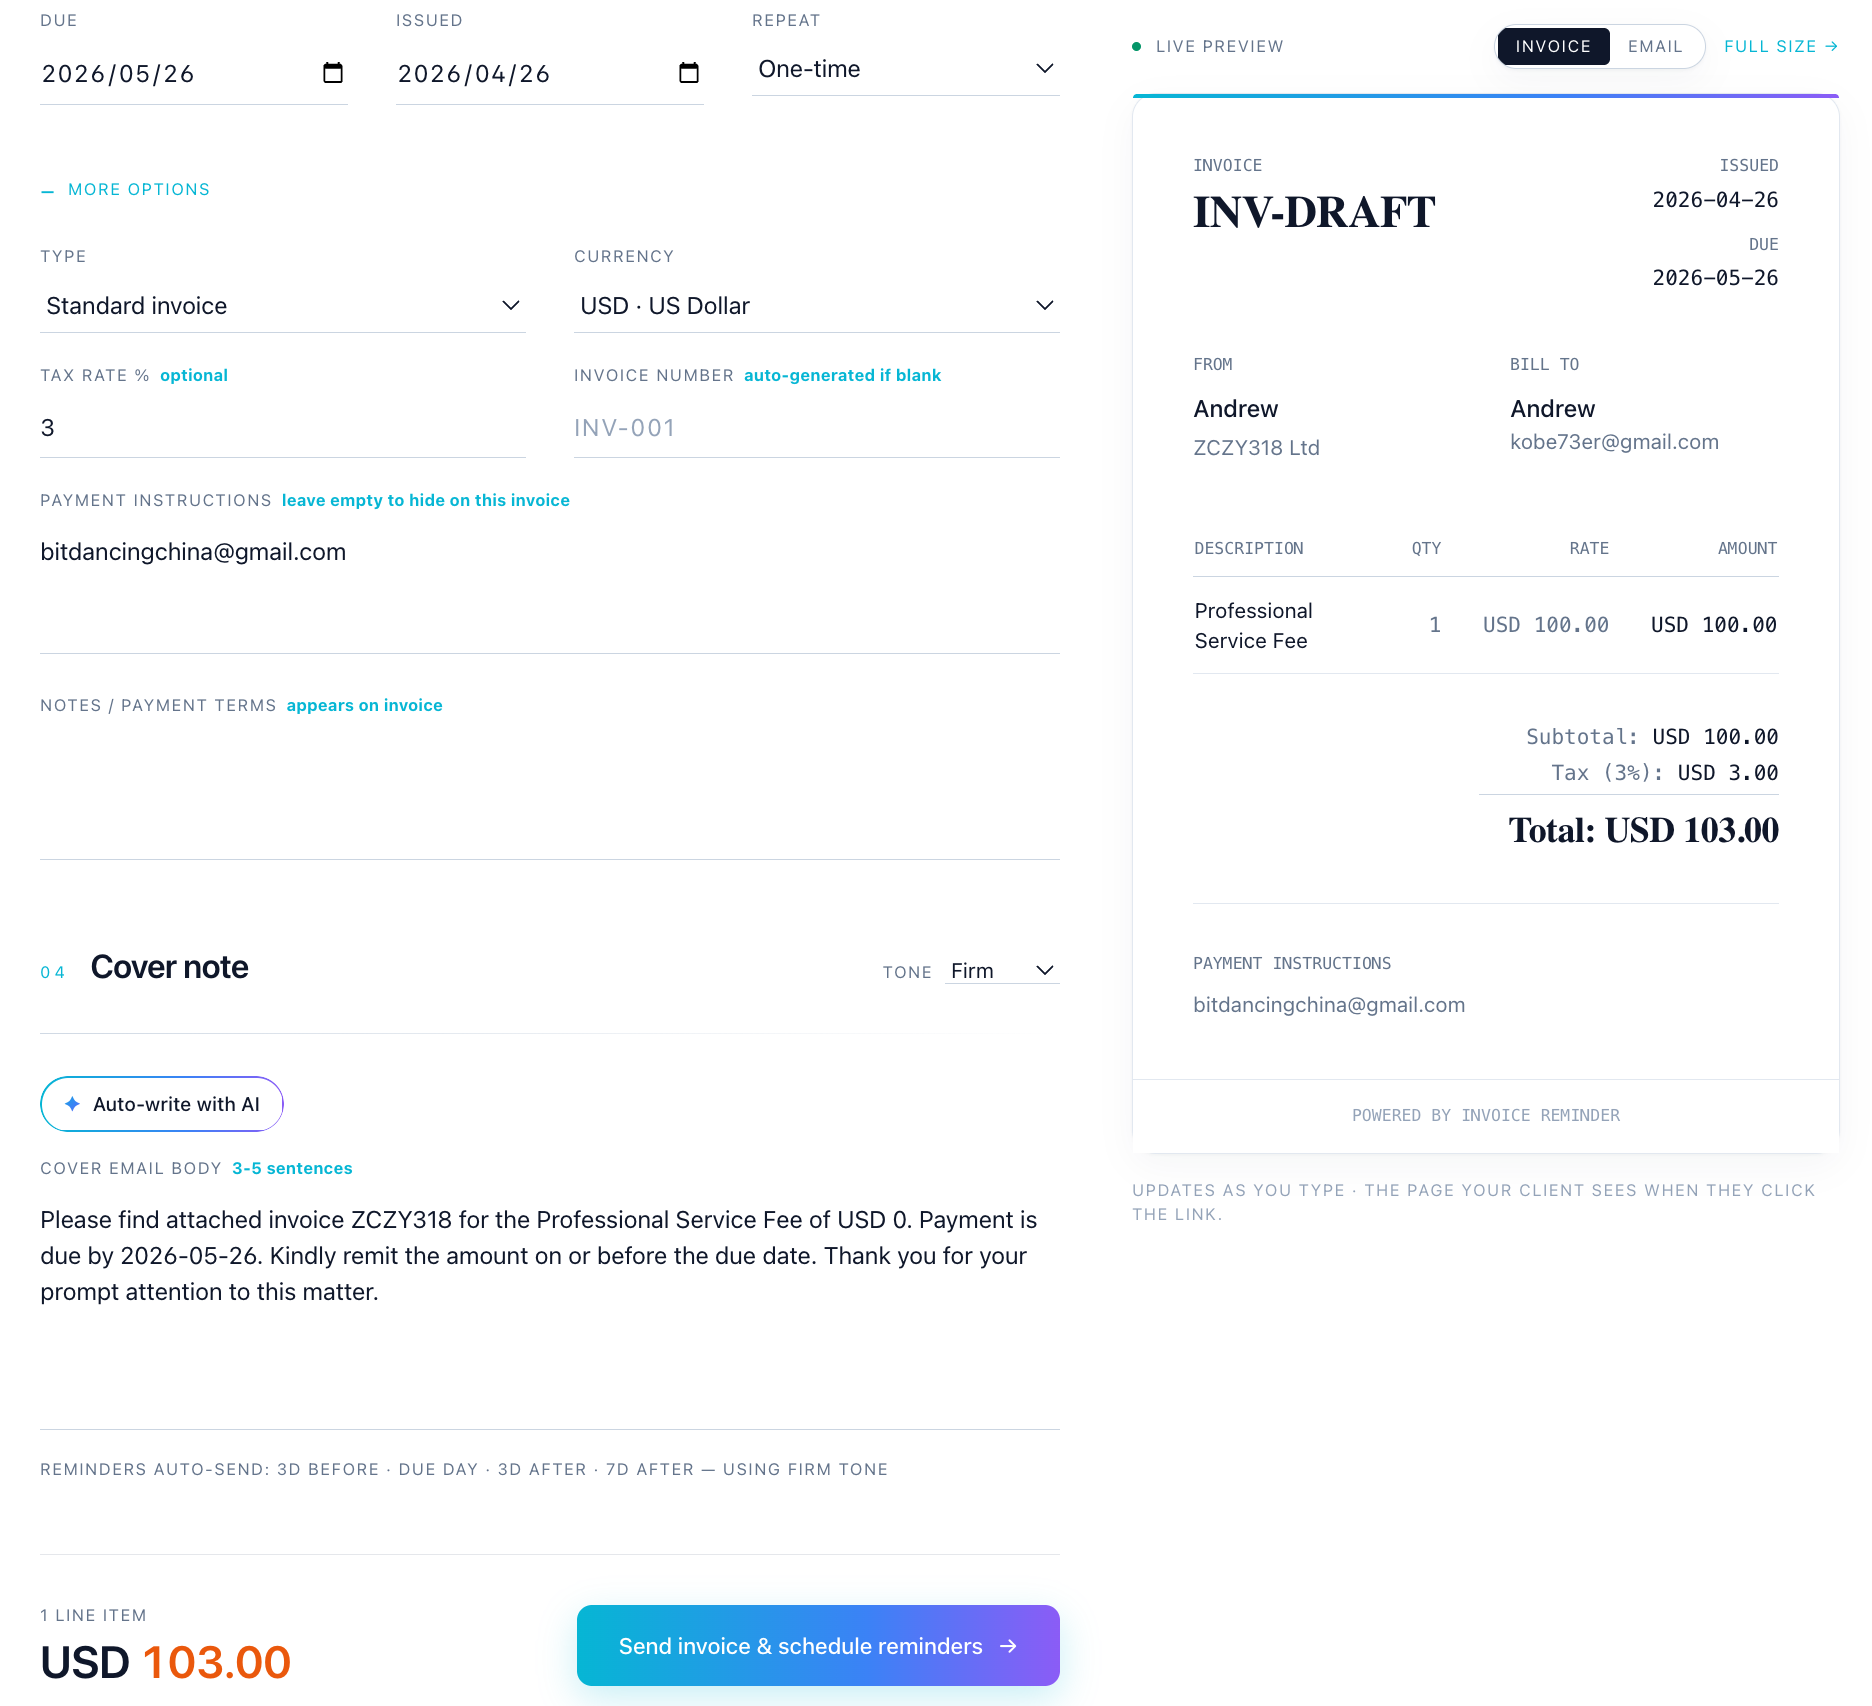The height and width of the screenshot is (1706, 1872).
Task: Collapse MORE OPTIONS using the minus icon
Action: (x=48, y=189)
